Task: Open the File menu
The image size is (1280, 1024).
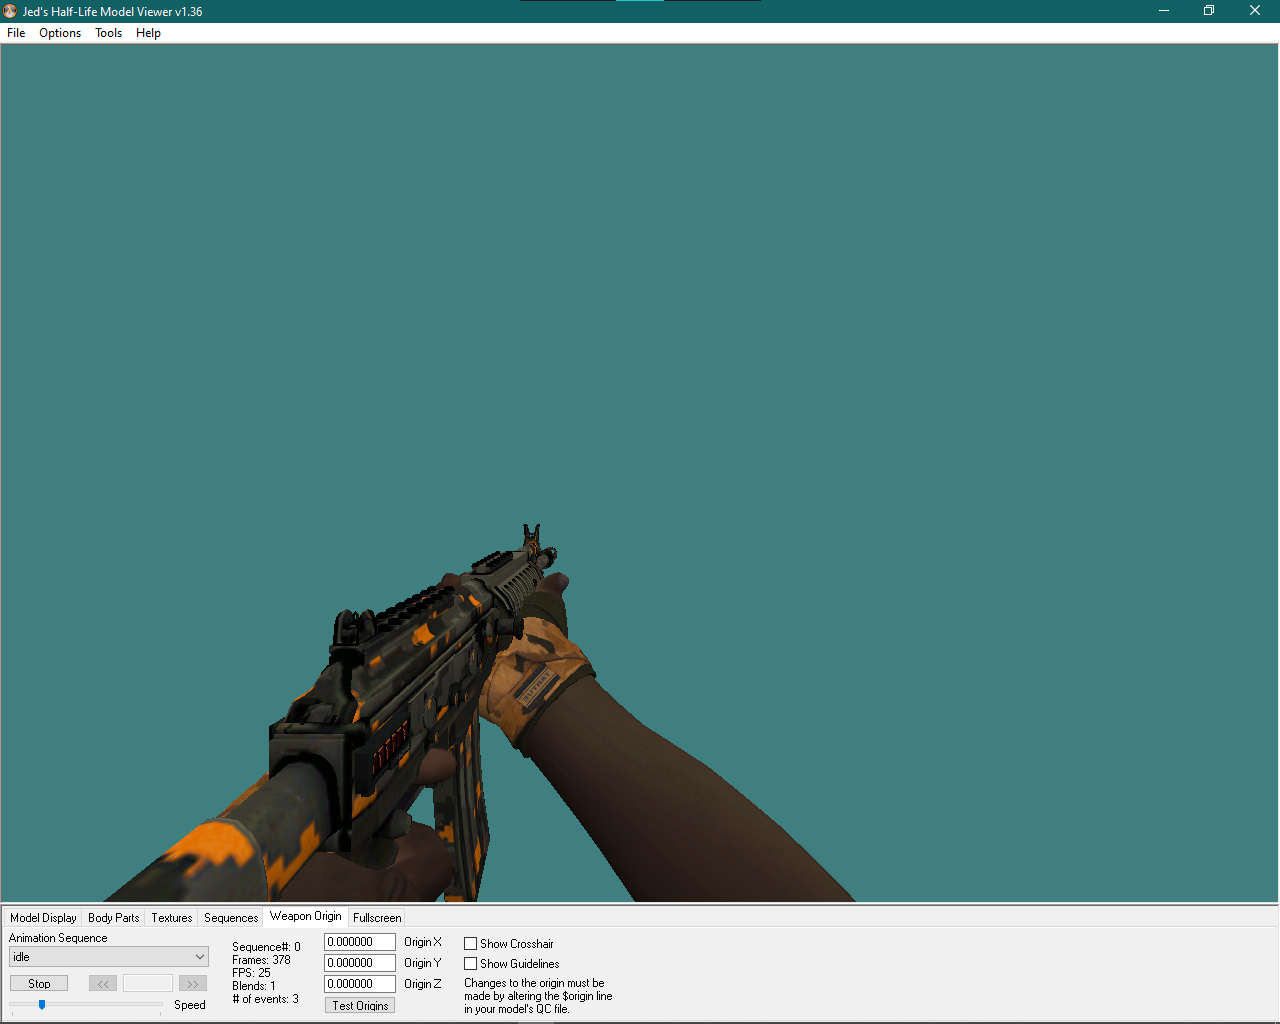Action: click(16, 33)
